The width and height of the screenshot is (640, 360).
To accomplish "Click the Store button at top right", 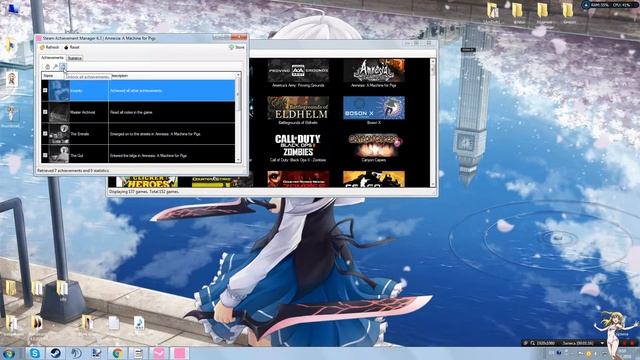I will pyautogui.click(x=237, y=47).
